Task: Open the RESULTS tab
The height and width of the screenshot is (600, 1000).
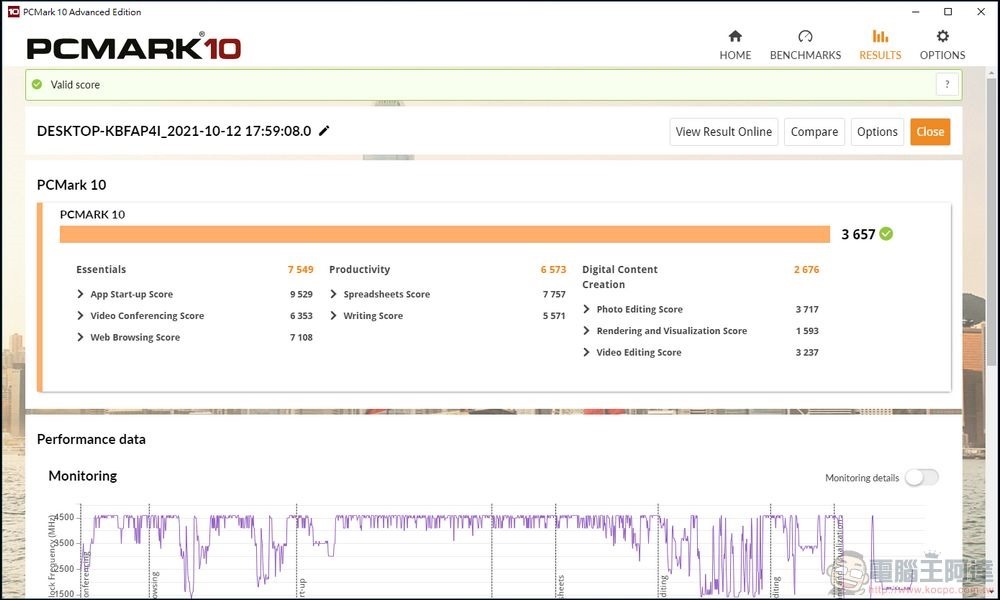Action: (880, 45)
